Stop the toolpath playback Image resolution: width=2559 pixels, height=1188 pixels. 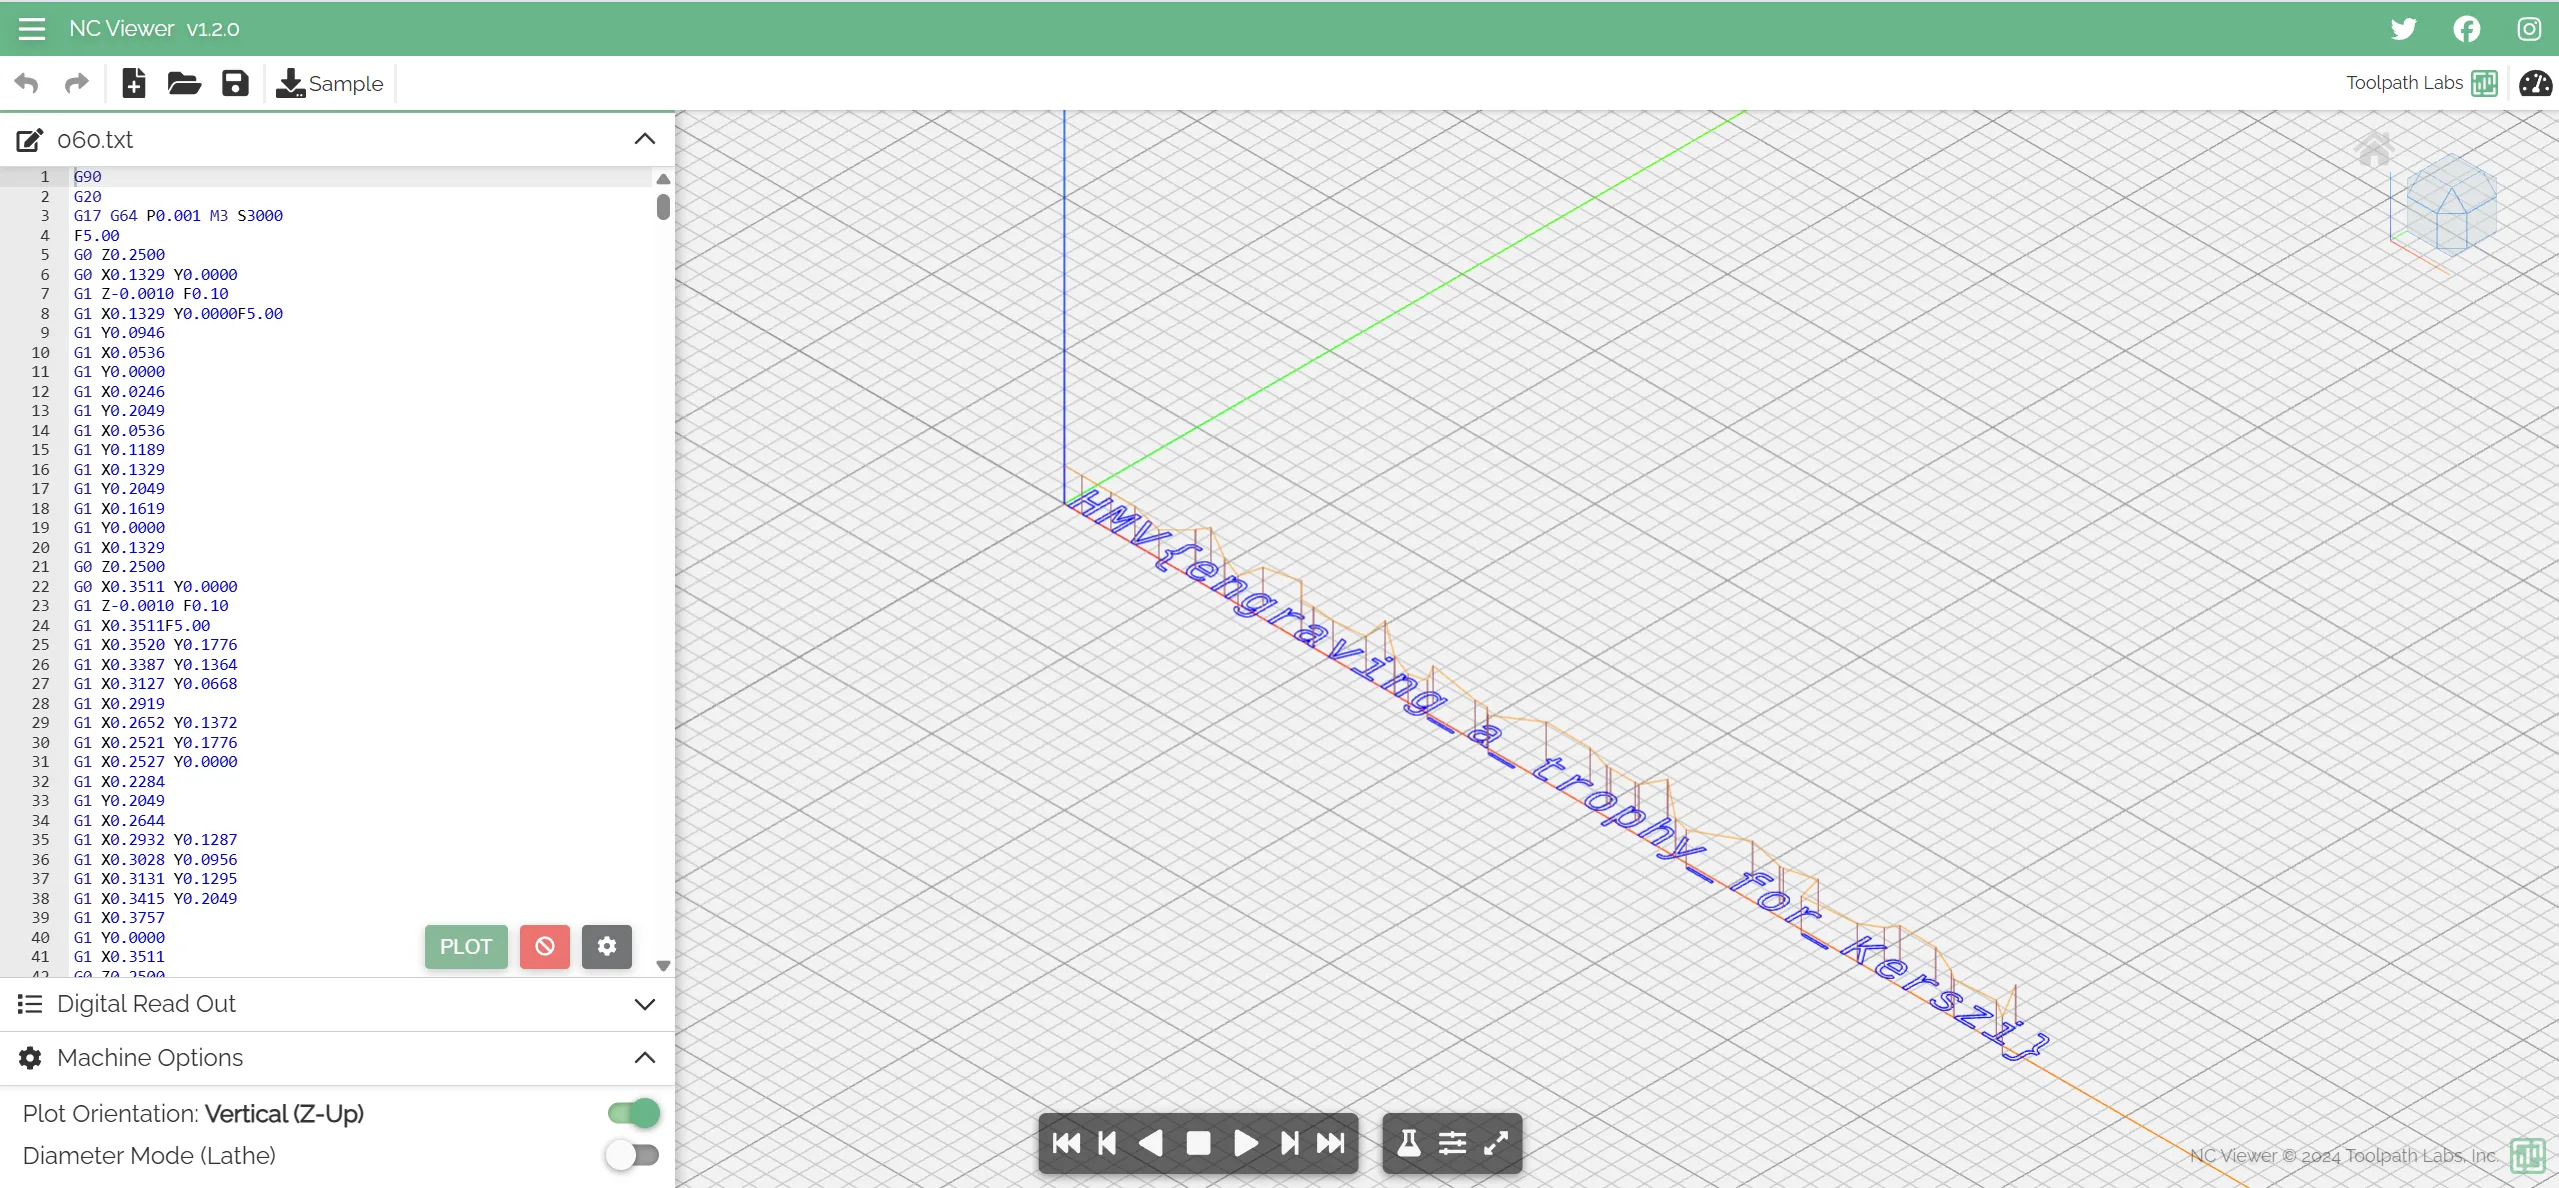[x=1198, y=1143]
